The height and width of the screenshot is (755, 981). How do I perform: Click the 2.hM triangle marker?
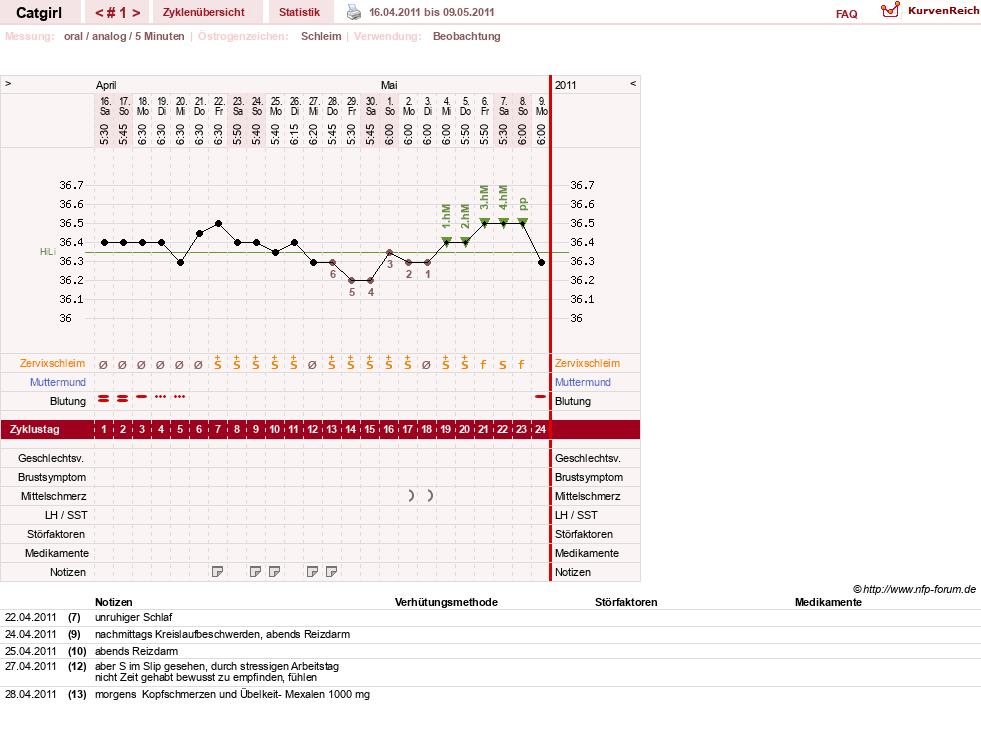point(465,241)
